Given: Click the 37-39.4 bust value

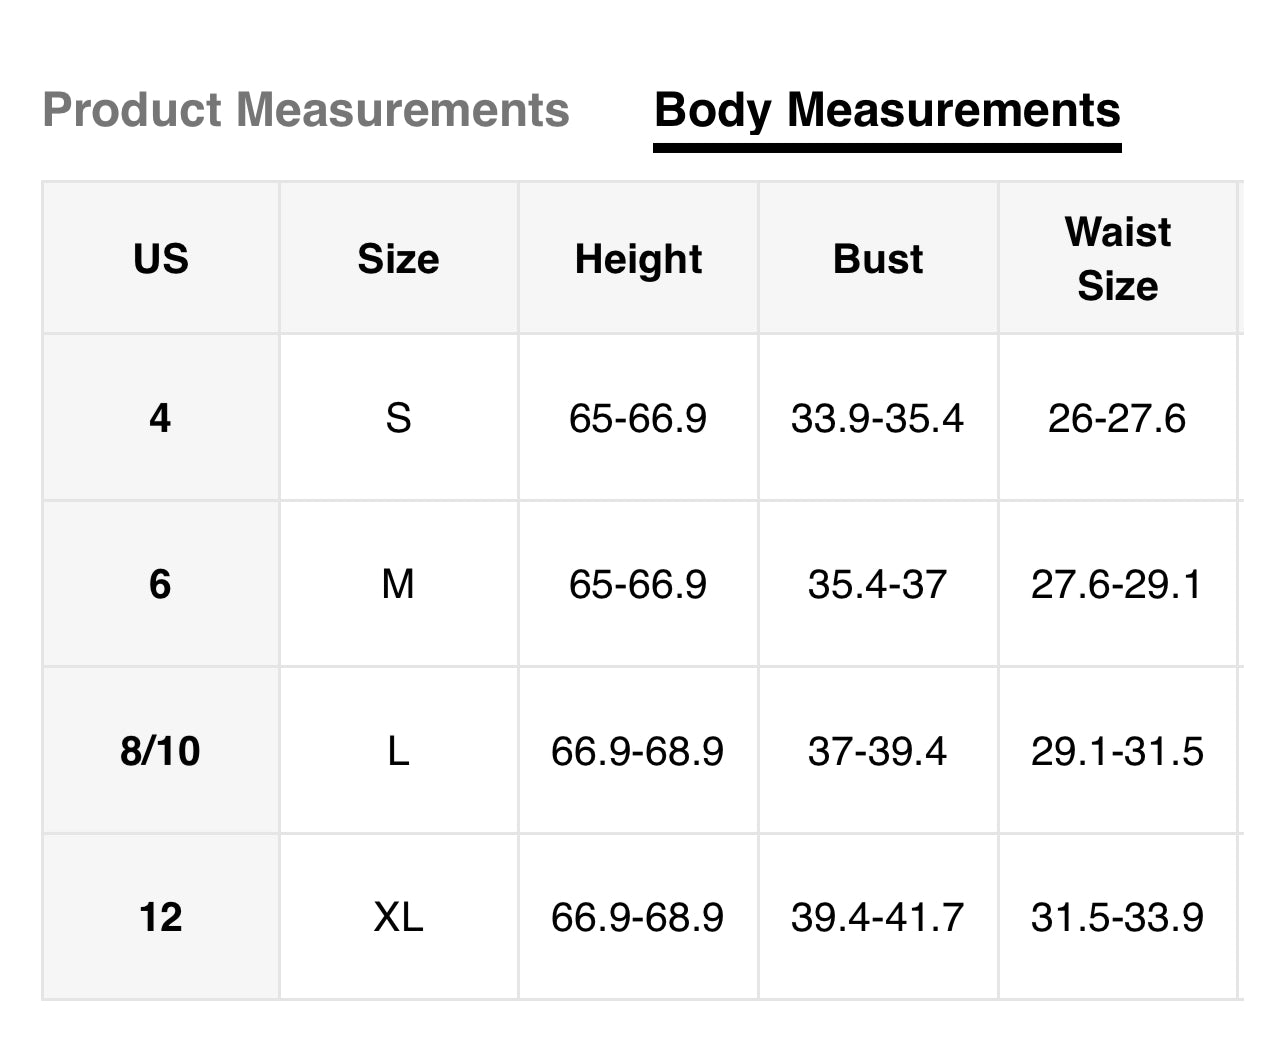Looking at the screenshot, I should (877, 751).
